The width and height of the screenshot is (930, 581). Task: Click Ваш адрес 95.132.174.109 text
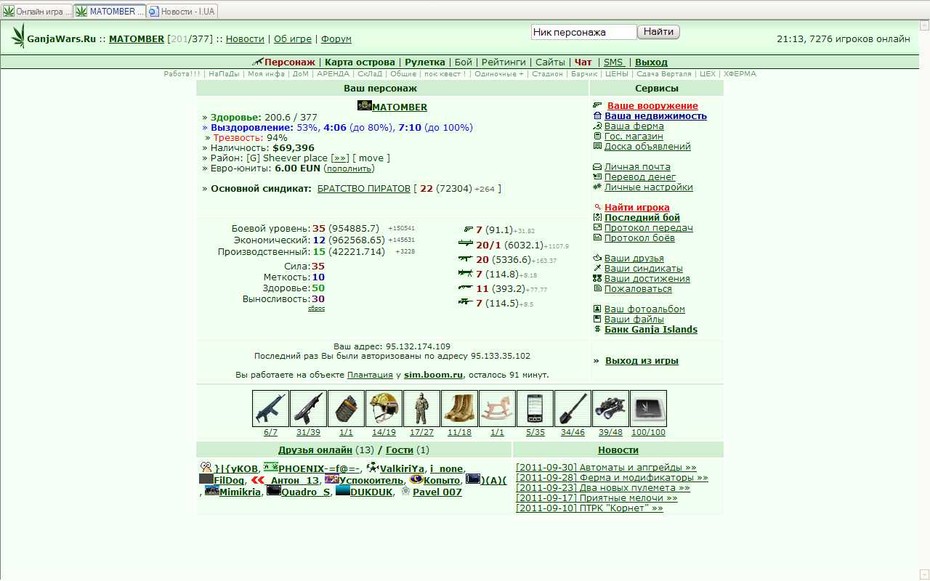(391, 346)
